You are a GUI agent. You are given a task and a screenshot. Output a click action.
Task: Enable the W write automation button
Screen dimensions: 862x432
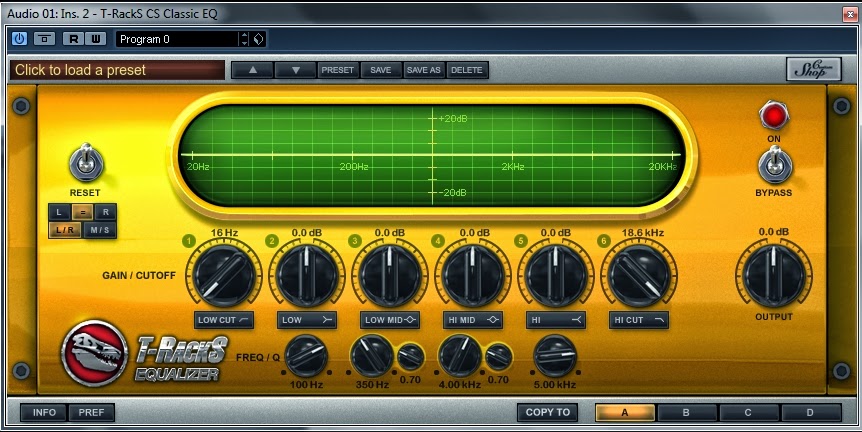(x=96, y=39)
